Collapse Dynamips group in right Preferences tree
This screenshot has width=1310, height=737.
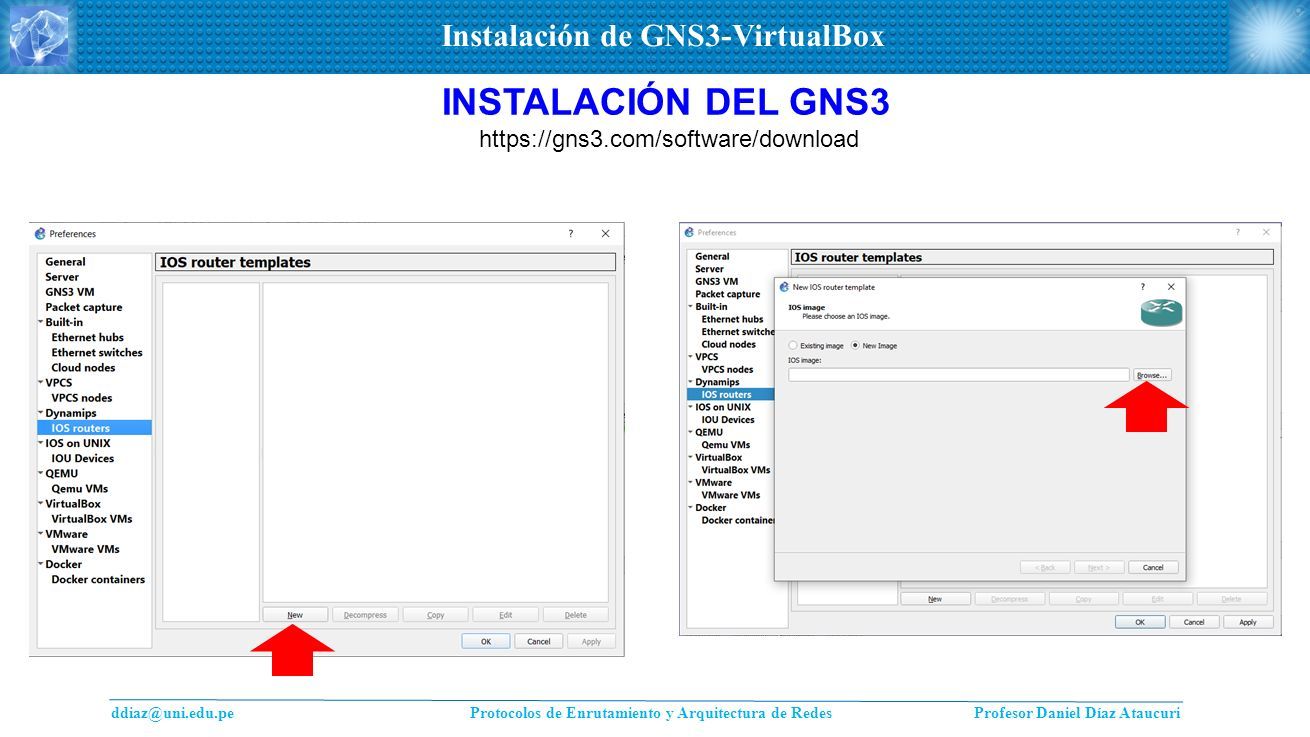pos(690,382)
